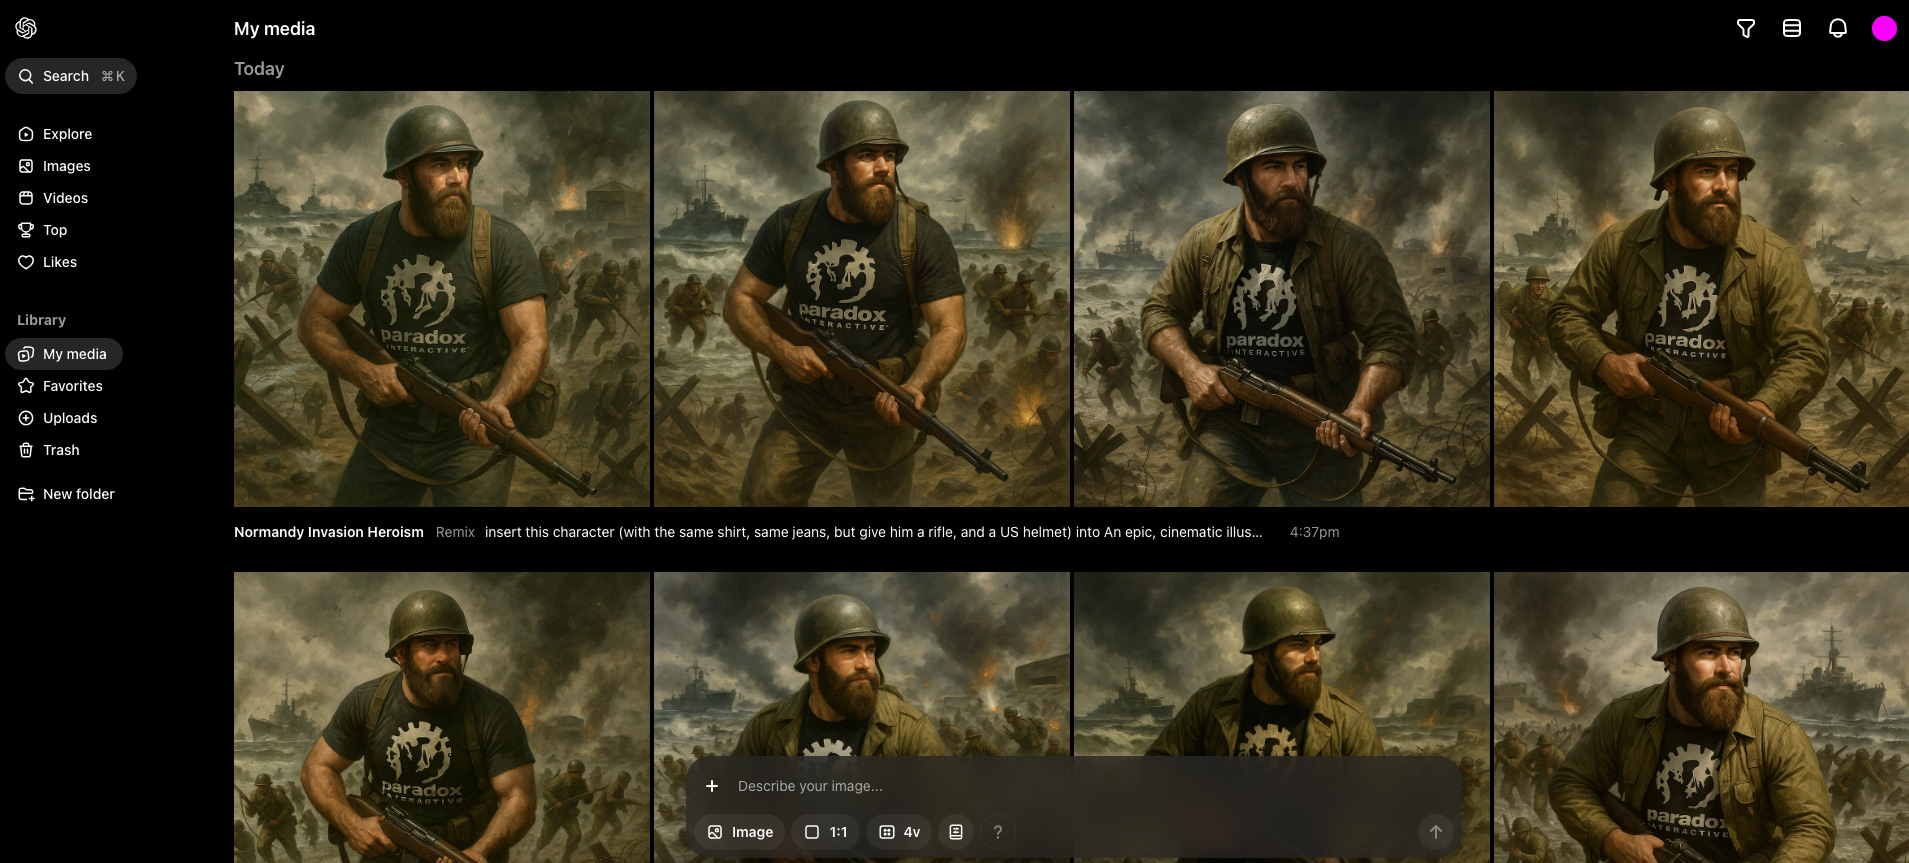Open the Likes section
Screen dimensions: 1909x863
pos(47,262)
